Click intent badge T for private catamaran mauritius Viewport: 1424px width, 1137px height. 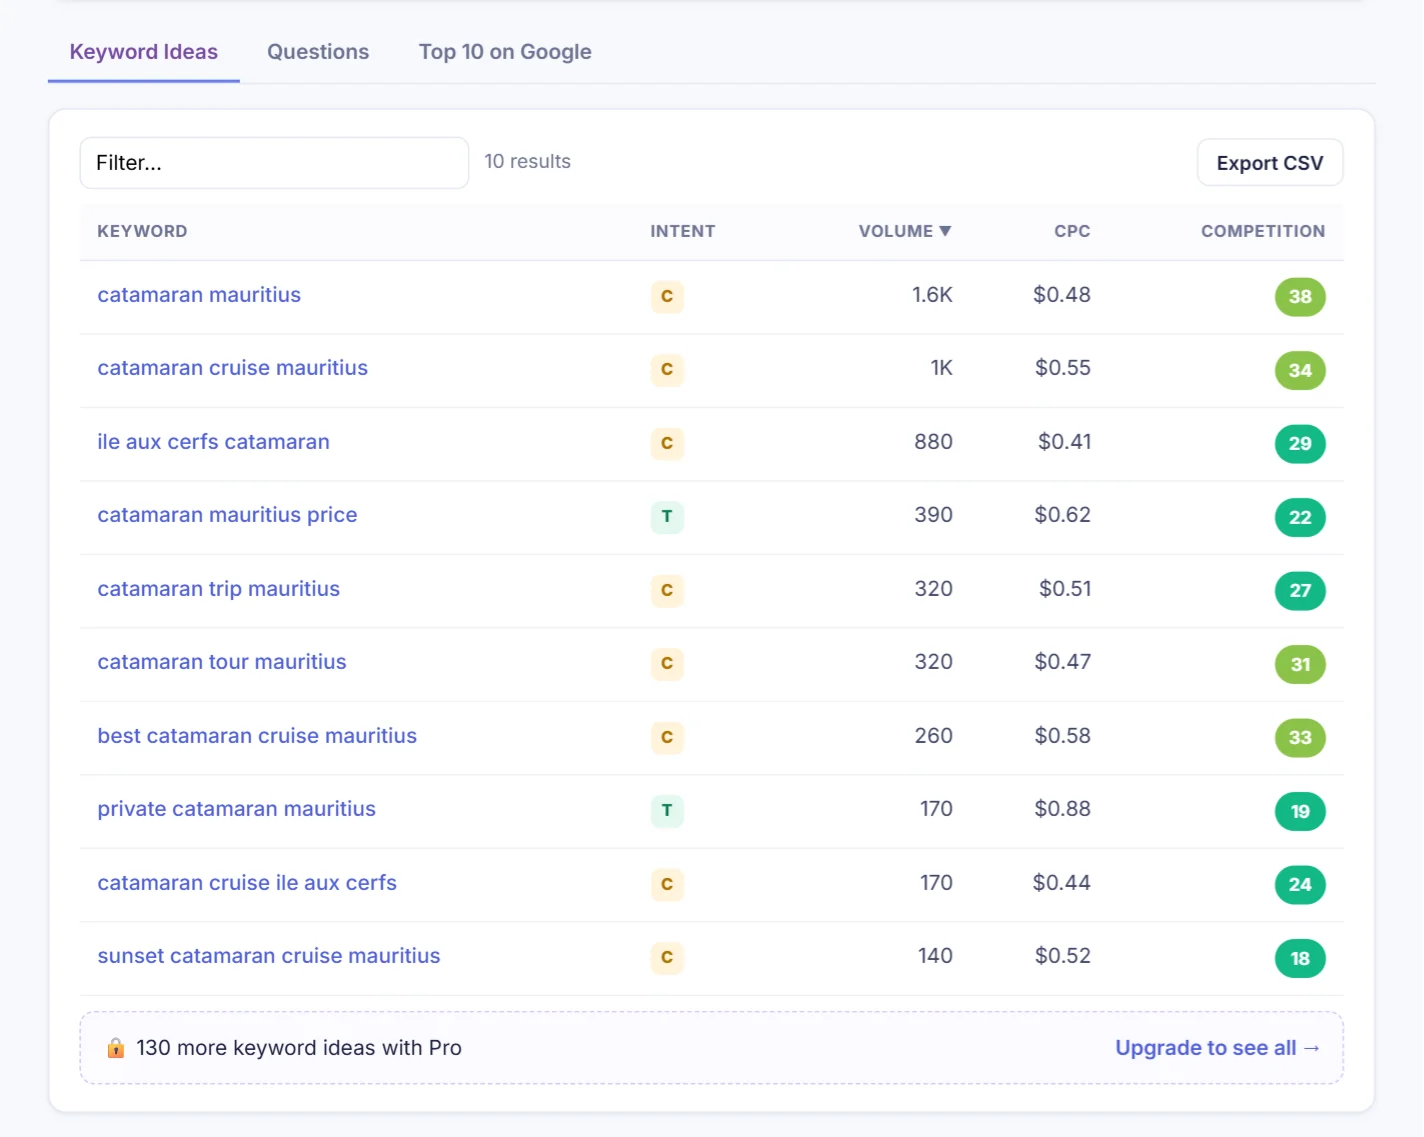click(x=667, y=810)
